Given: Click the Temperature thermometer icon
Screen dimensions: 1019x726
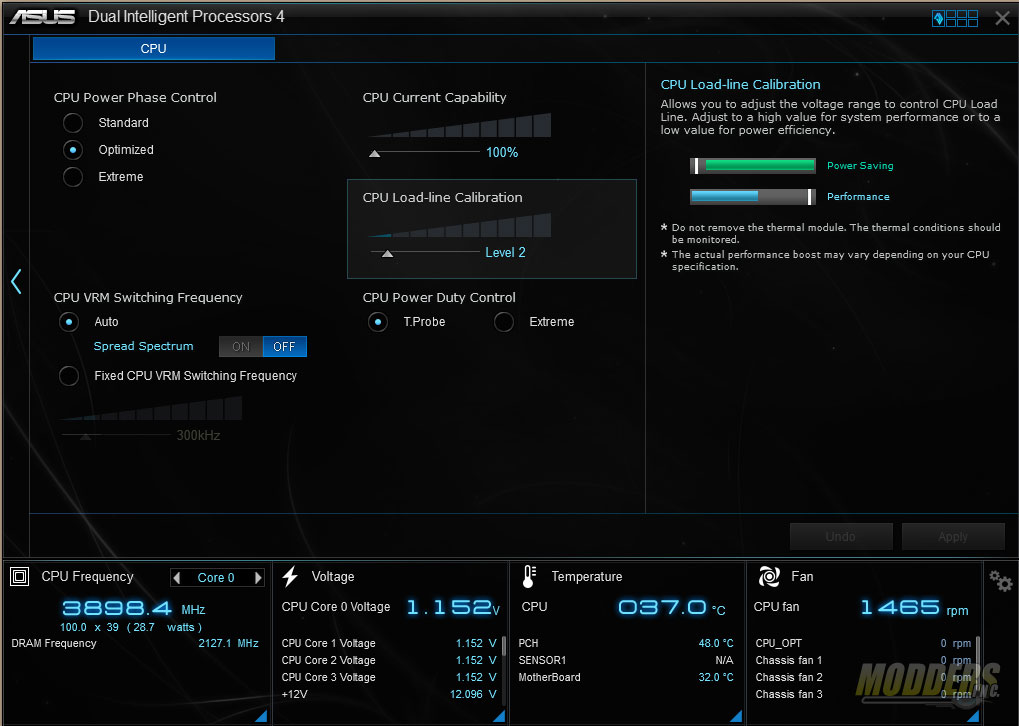Looking at the screenshot, I should (x=530, y=577).
